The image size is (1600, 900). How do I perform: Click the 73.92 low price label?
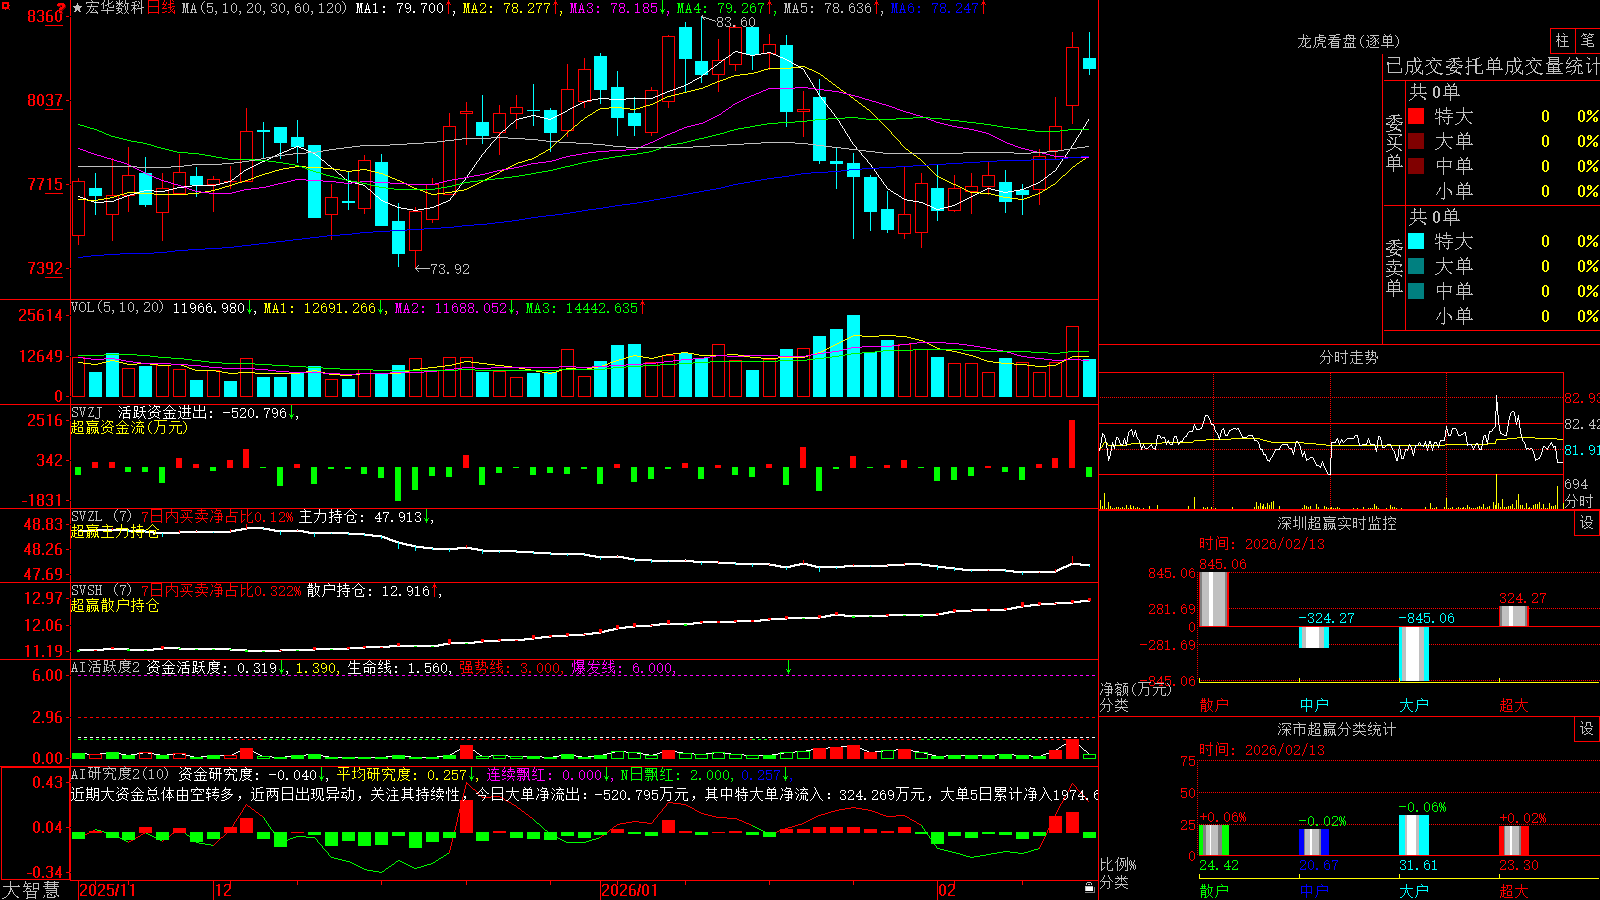click(450, 269)
